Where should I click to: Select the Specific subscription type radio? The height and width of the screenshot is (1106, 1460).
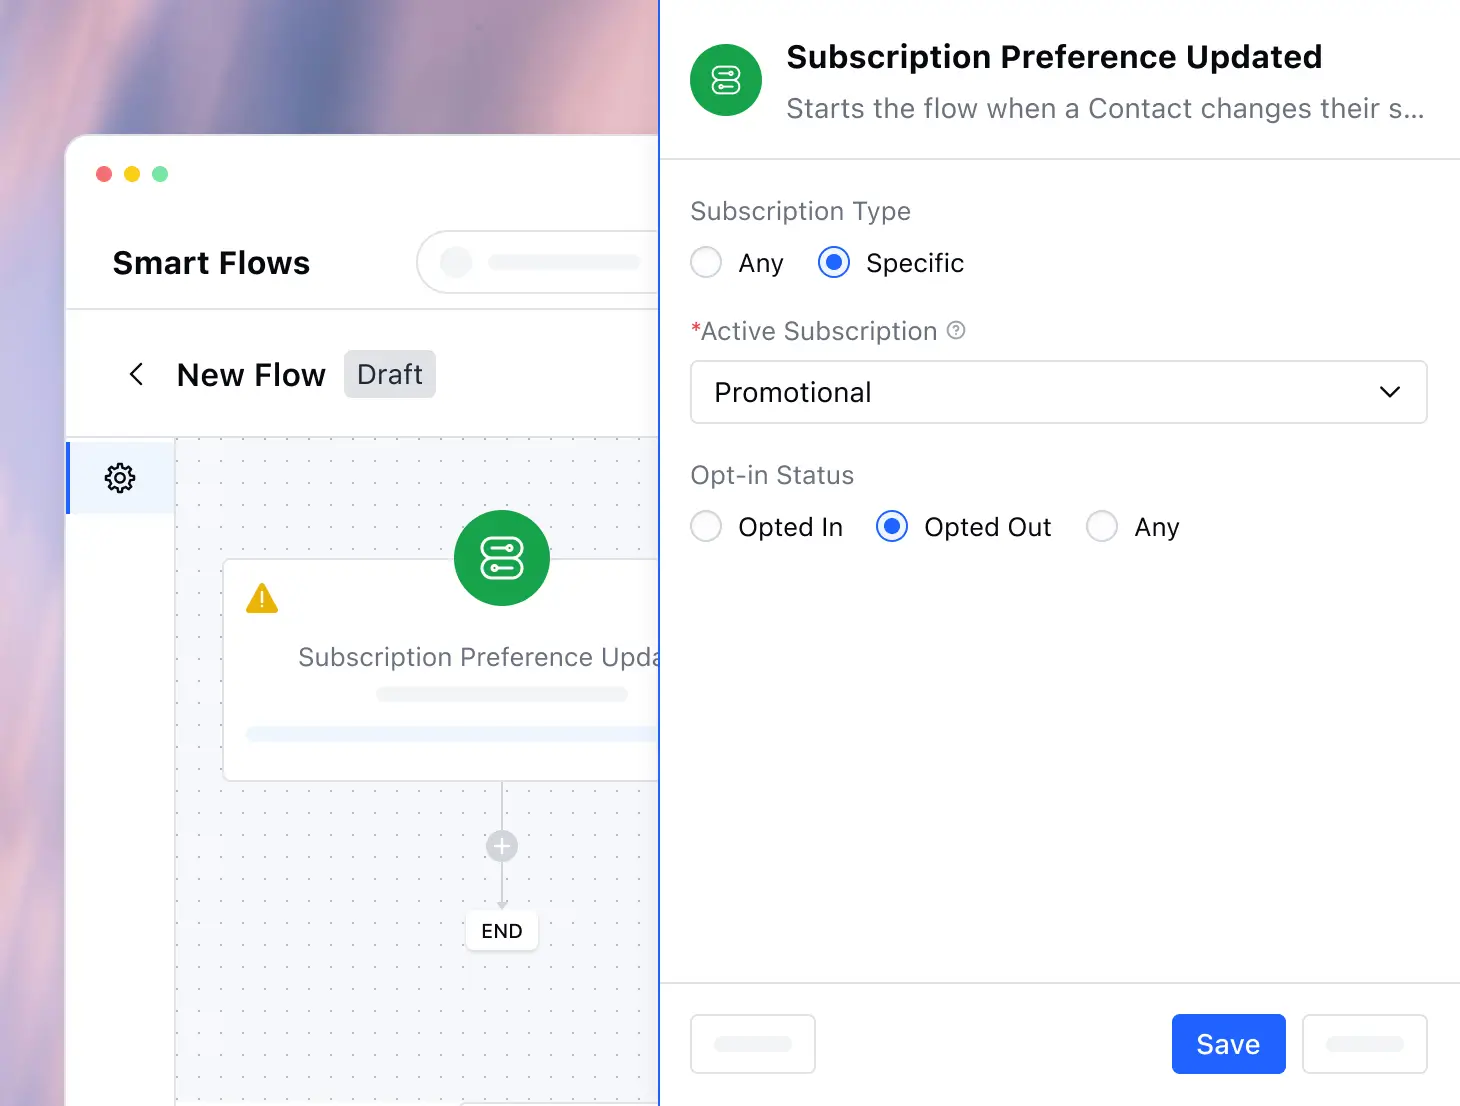point(834,263)
